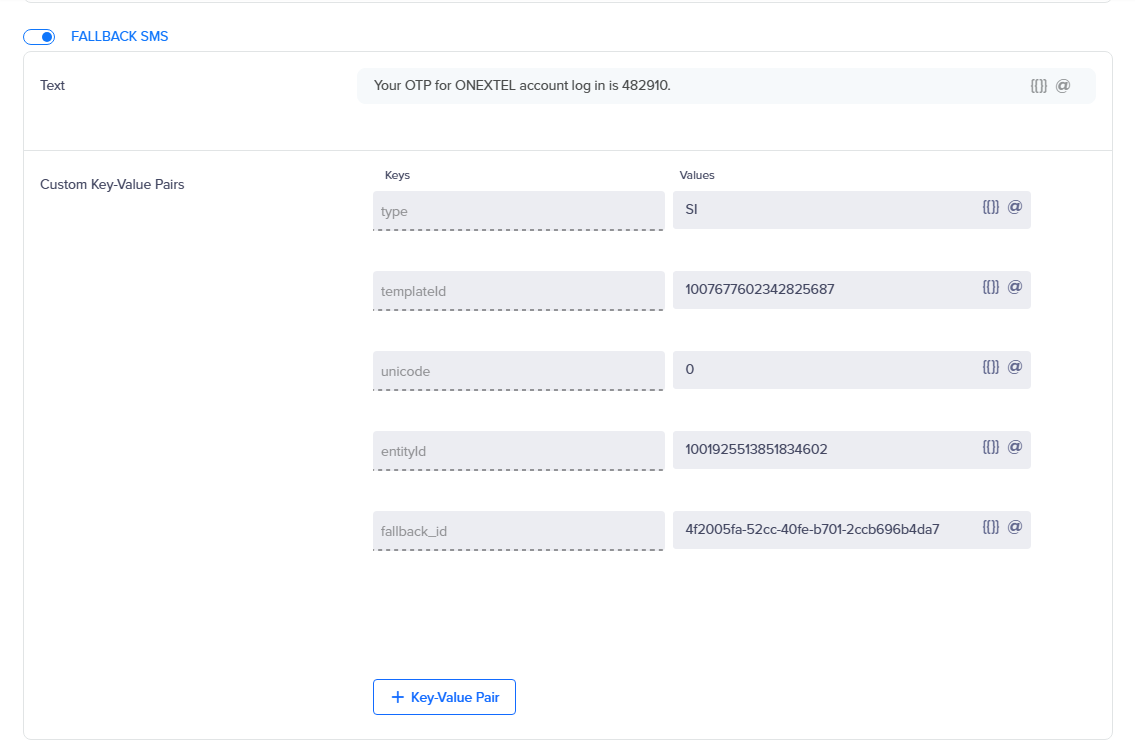The width and height of the screenshot is (1135, 748).
Task: Click braces icon in fallback_id value row
Action: tap(991, 527)
